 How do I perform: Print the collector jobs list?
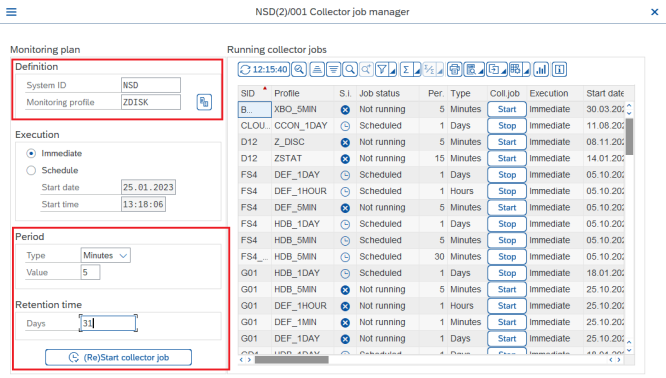[454, 69]
